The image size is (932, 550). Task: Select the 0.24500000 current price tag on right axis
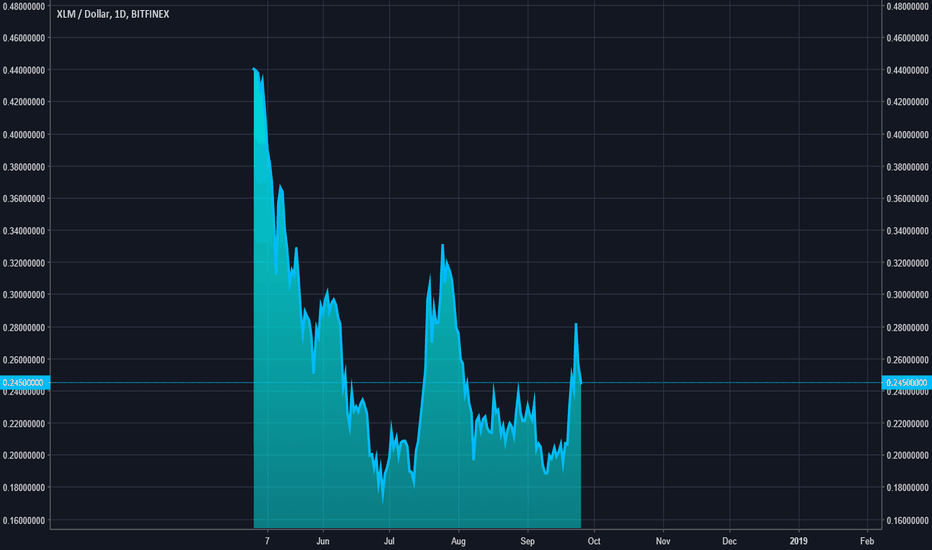(907, 382)
